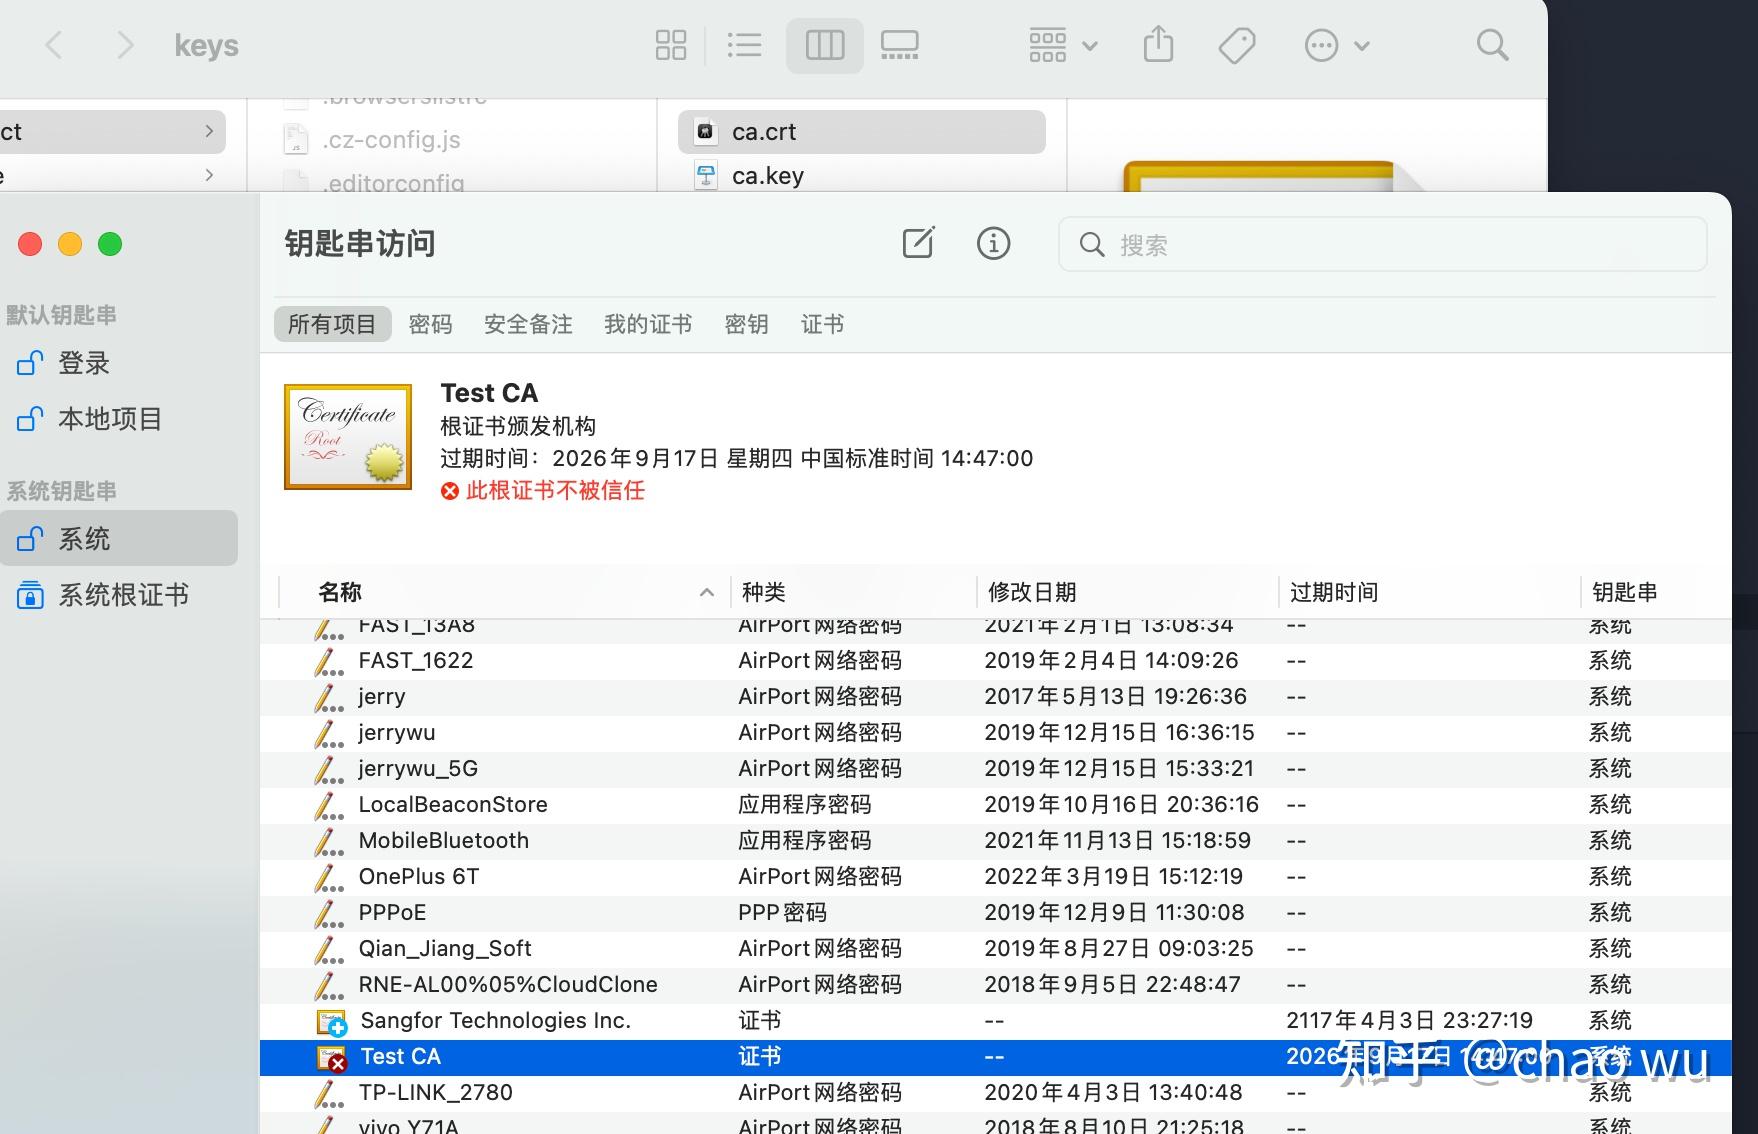Click the Share icon in Finder toolbar
This screenshot has height=1134, width=1758.
click(1158, 45)
